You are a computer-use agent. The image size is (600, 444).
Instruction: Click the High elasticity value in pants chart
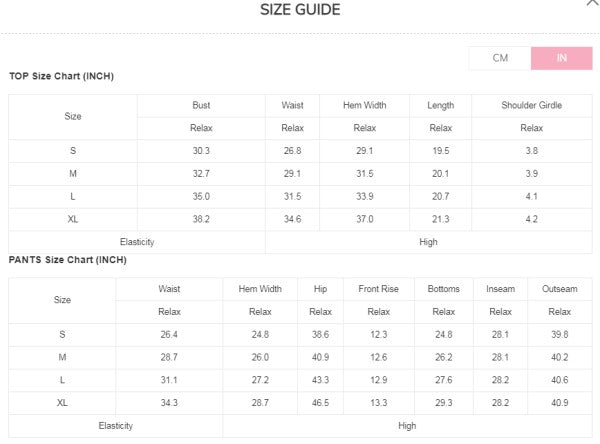click(407, 425)
